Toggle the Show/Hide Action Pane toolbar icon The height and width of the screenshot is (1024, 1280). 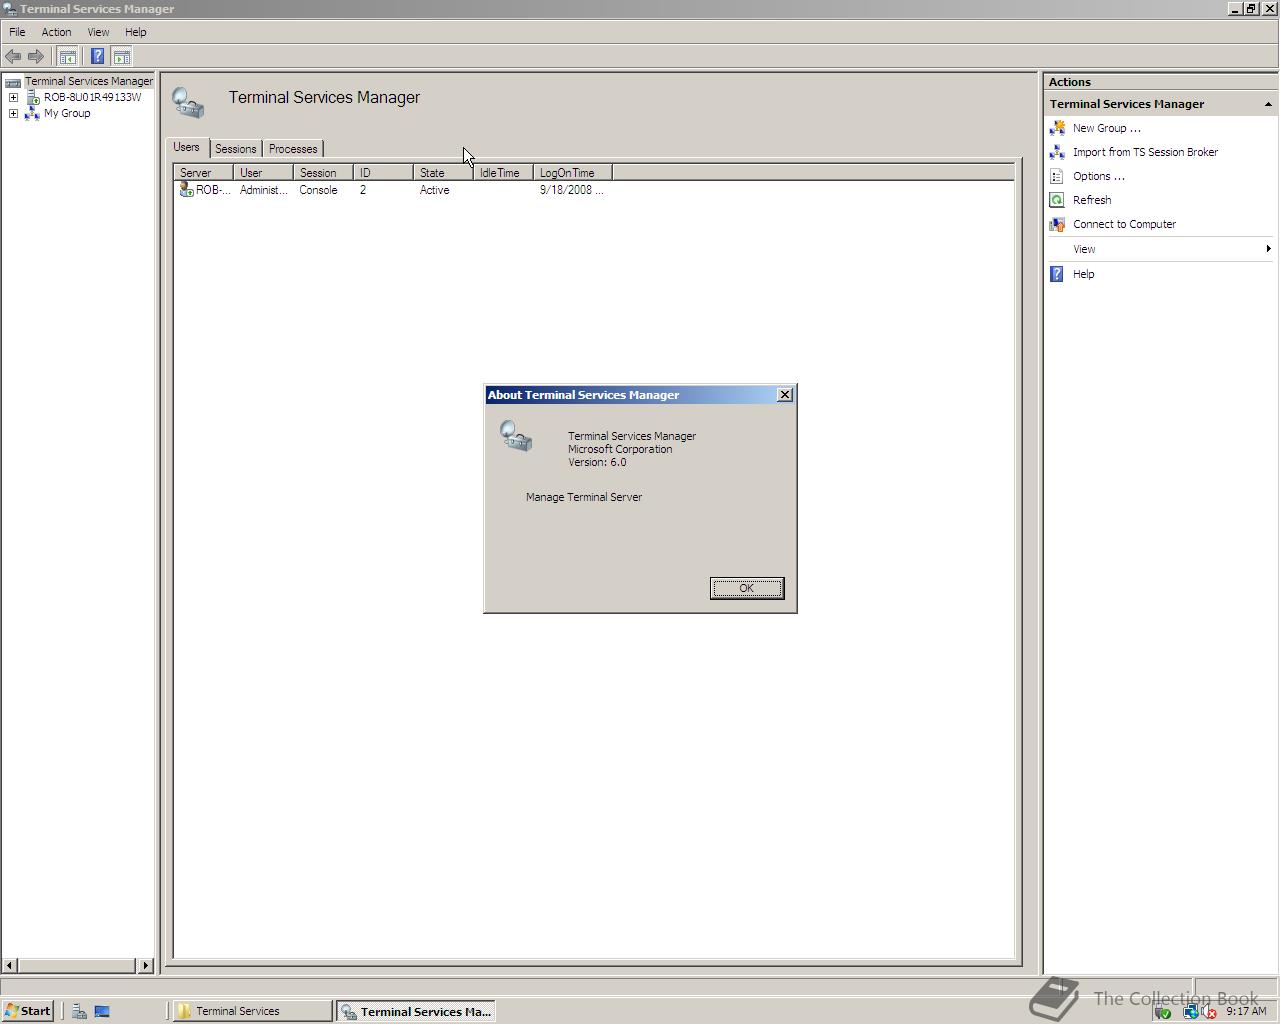click(122, 57)
